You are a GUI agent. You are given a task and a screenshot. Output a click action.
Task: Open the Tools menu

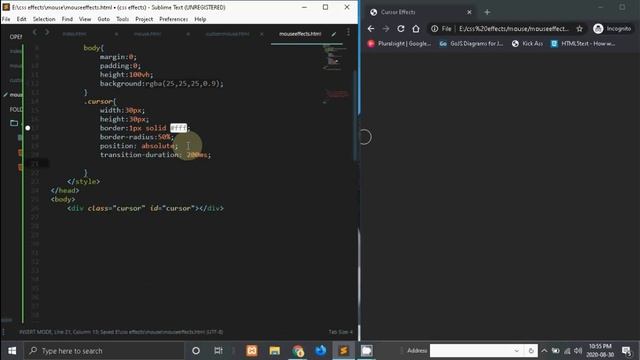click(x=122, y=19)
